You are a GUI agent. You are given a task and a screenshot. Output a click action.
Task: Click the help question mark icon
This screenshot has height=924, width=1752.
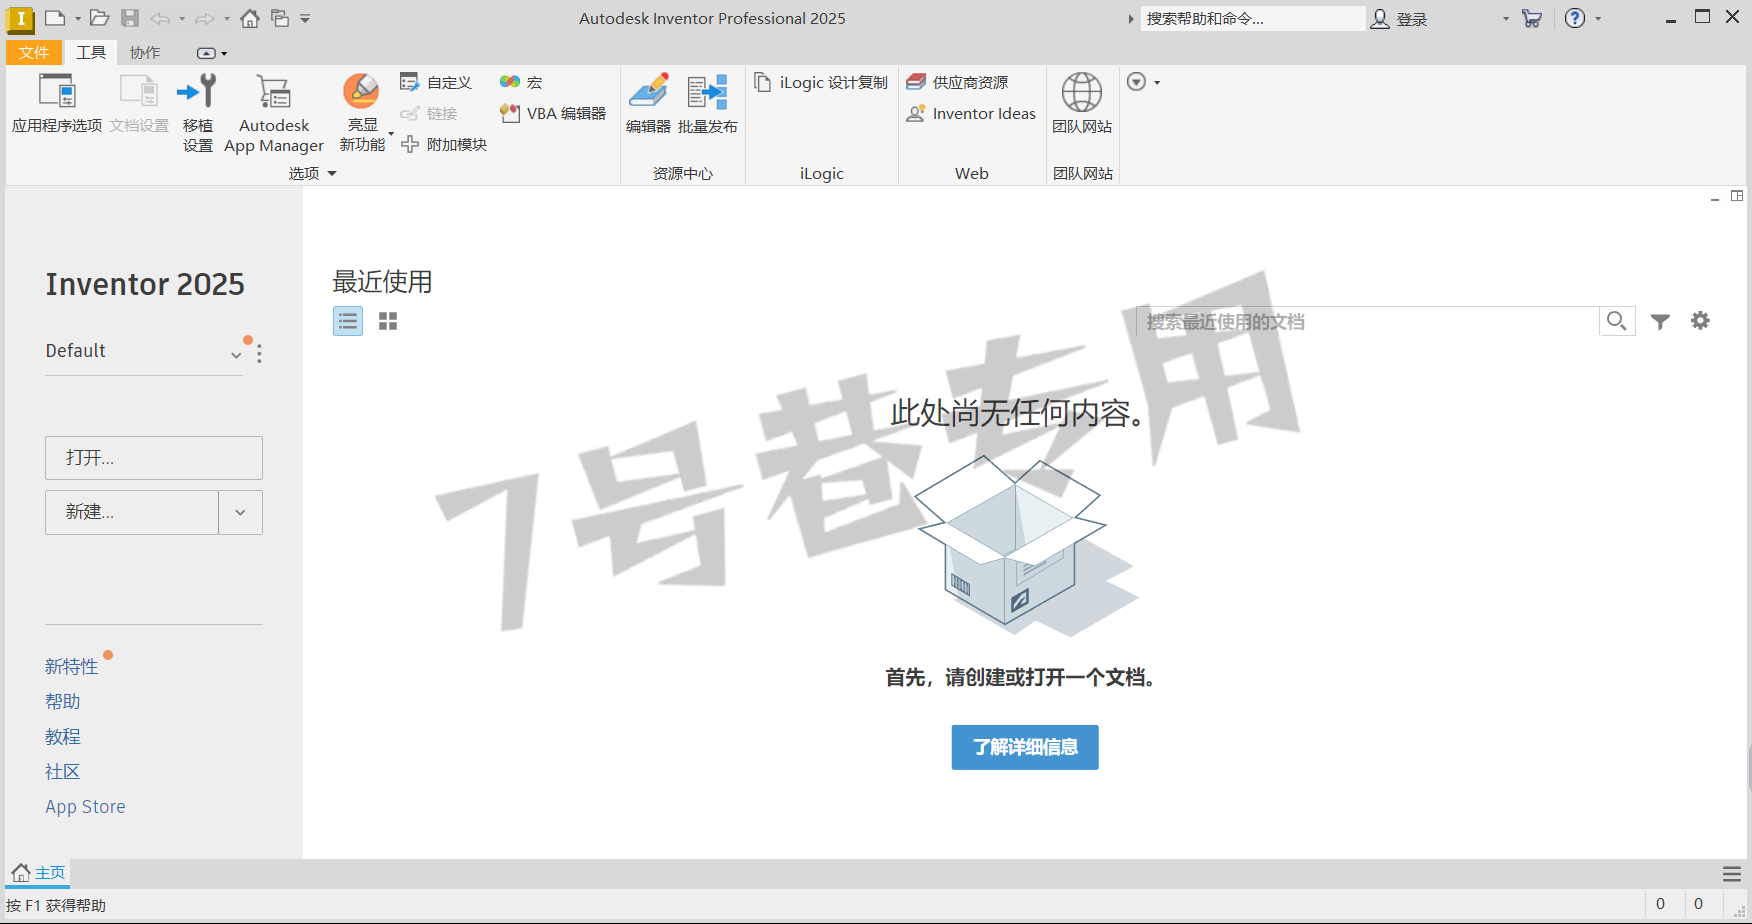(1575, 18)
